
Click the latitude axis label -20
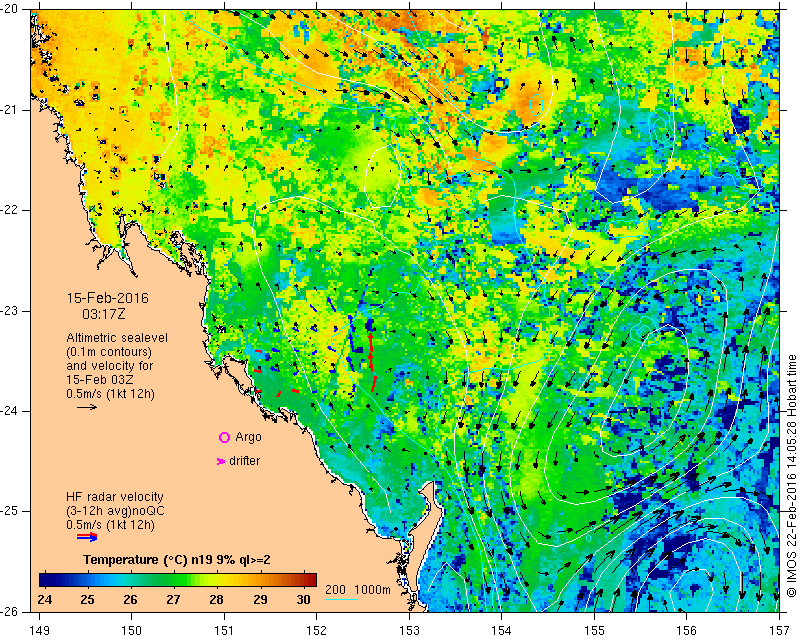(10, 9)
